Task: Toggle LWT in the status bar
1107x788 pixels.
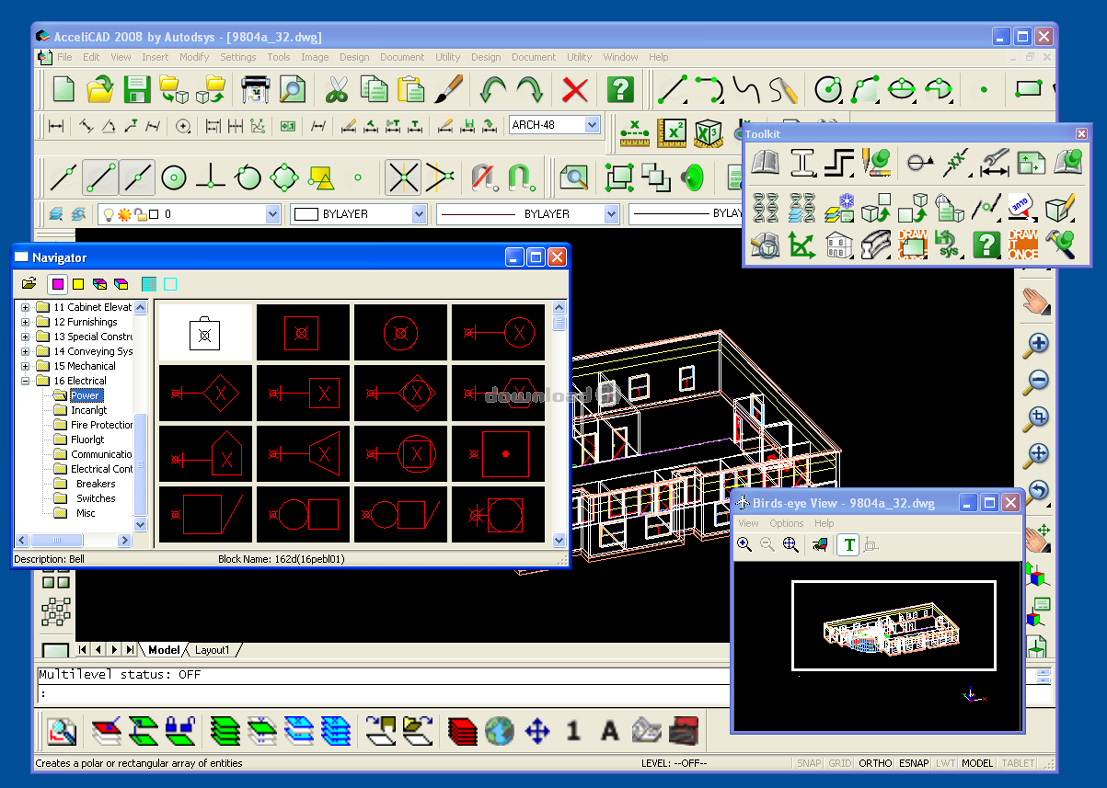Action: 945,763
